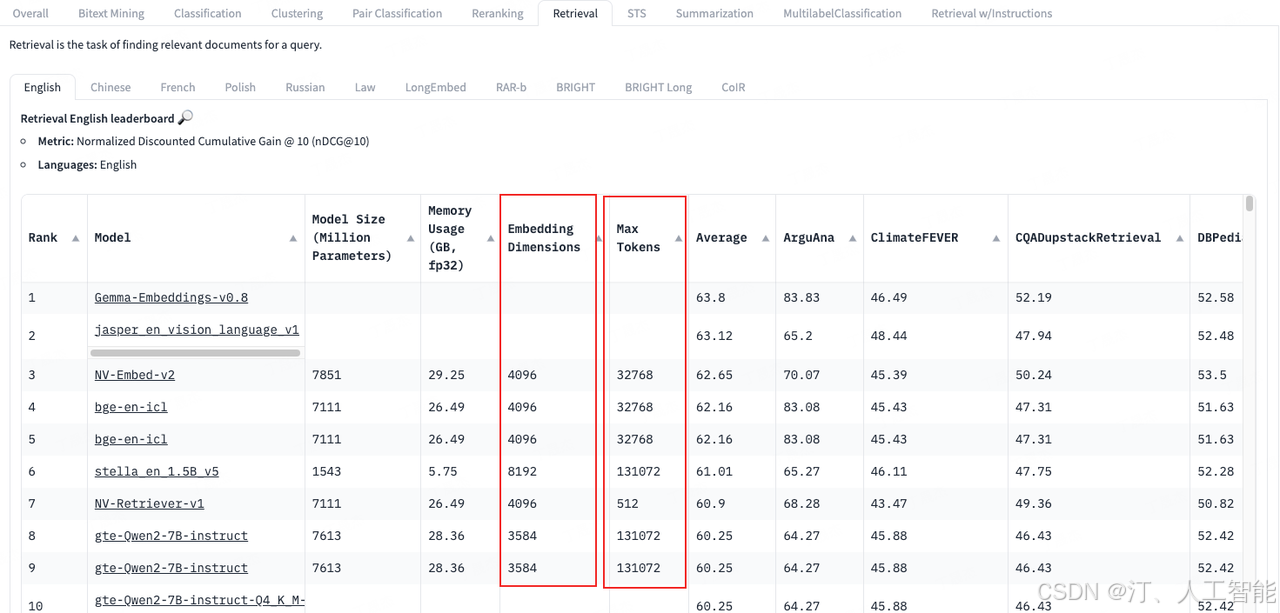Click Model Size value 1543
This screenshot has width=1280, height=613.
coord(326,471)
